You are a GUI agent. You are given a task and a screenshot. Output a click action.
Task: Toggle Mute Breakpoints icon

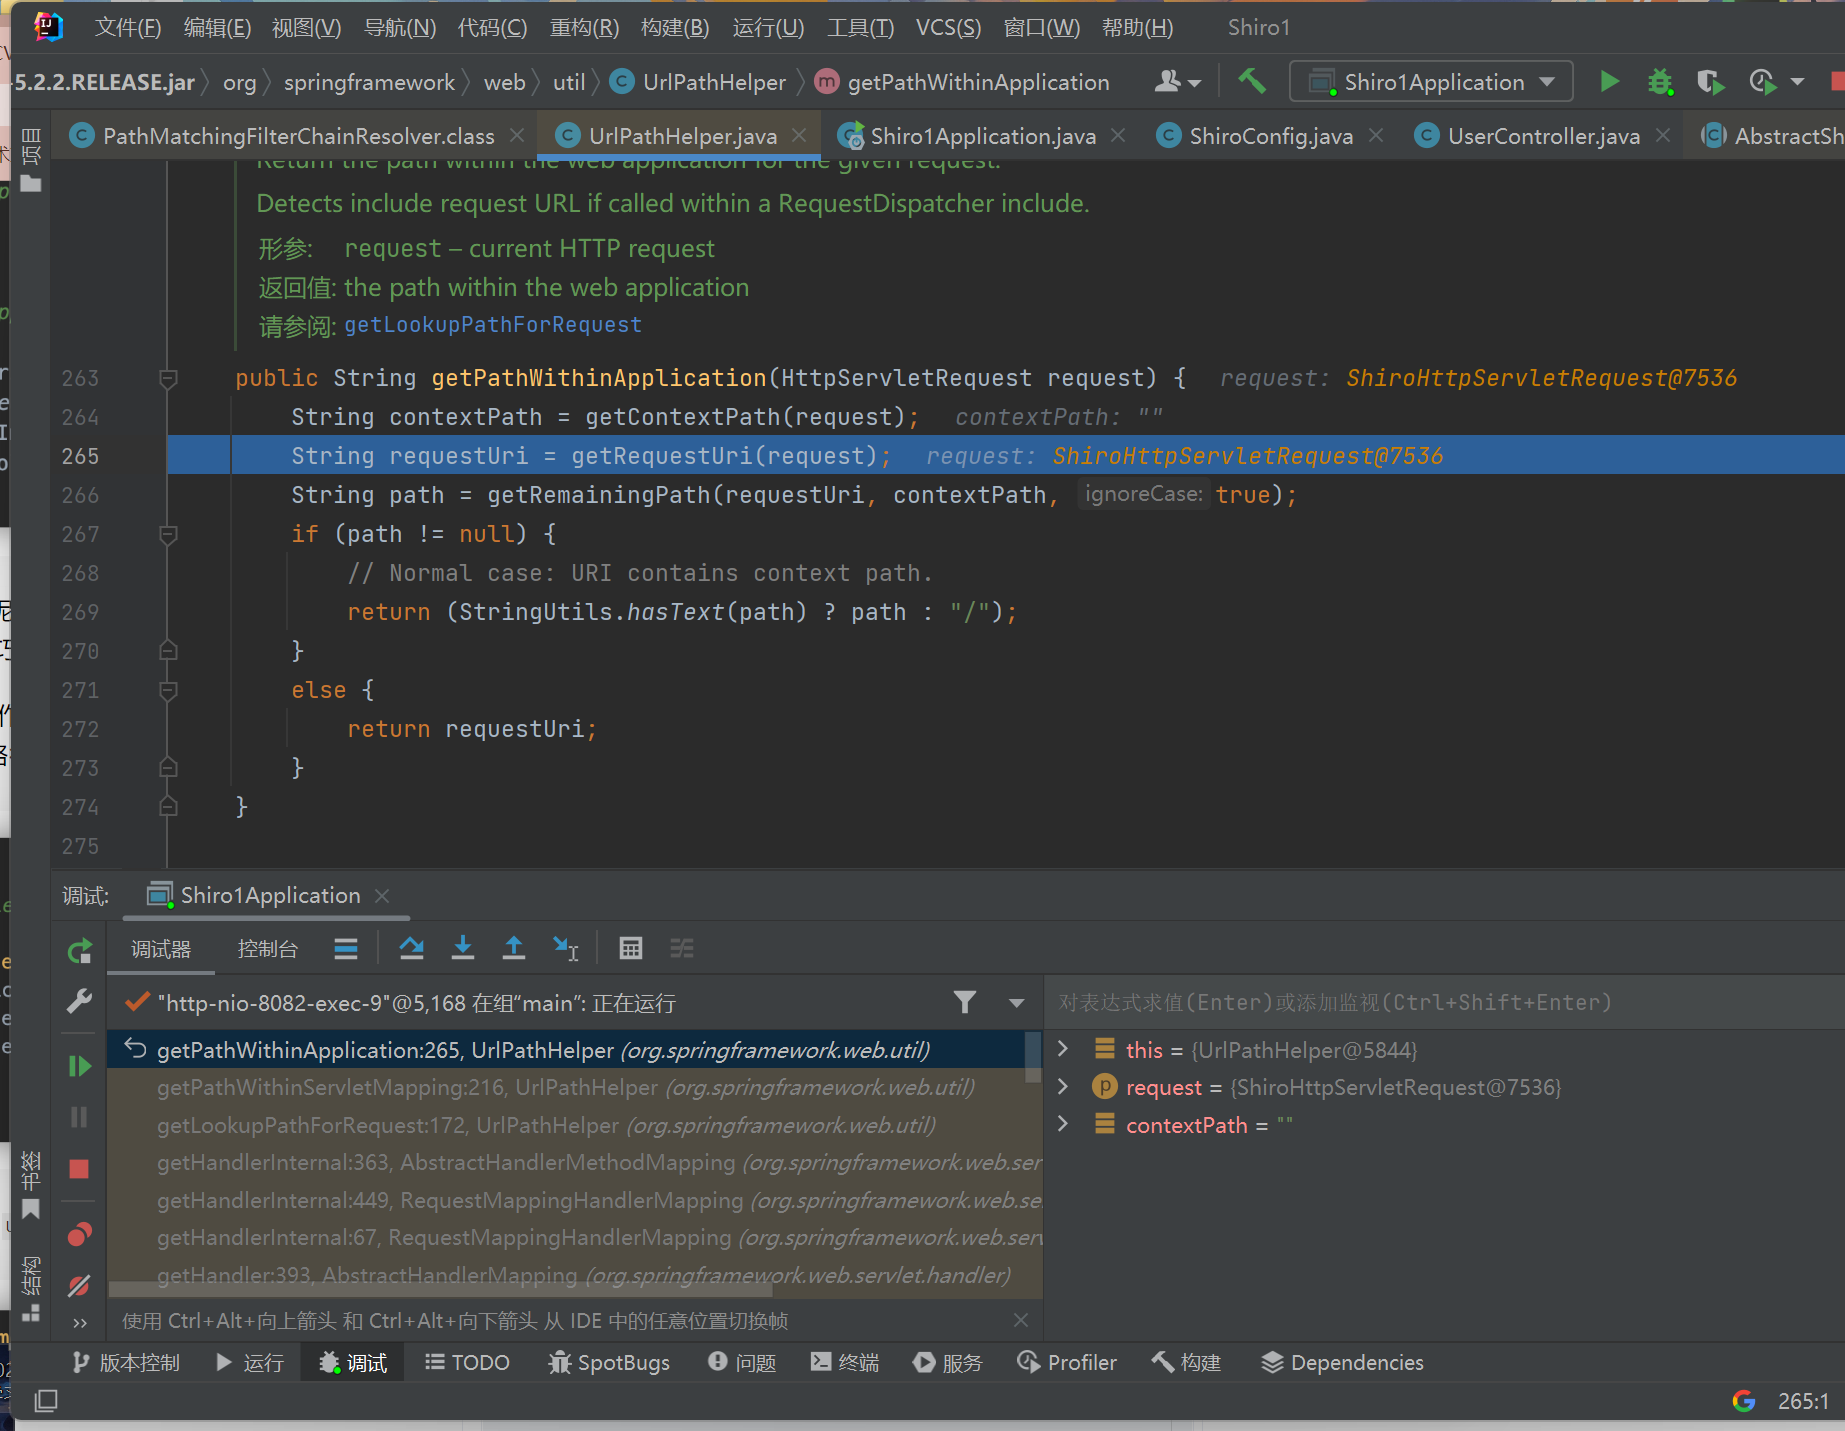tap(79, 1286)
